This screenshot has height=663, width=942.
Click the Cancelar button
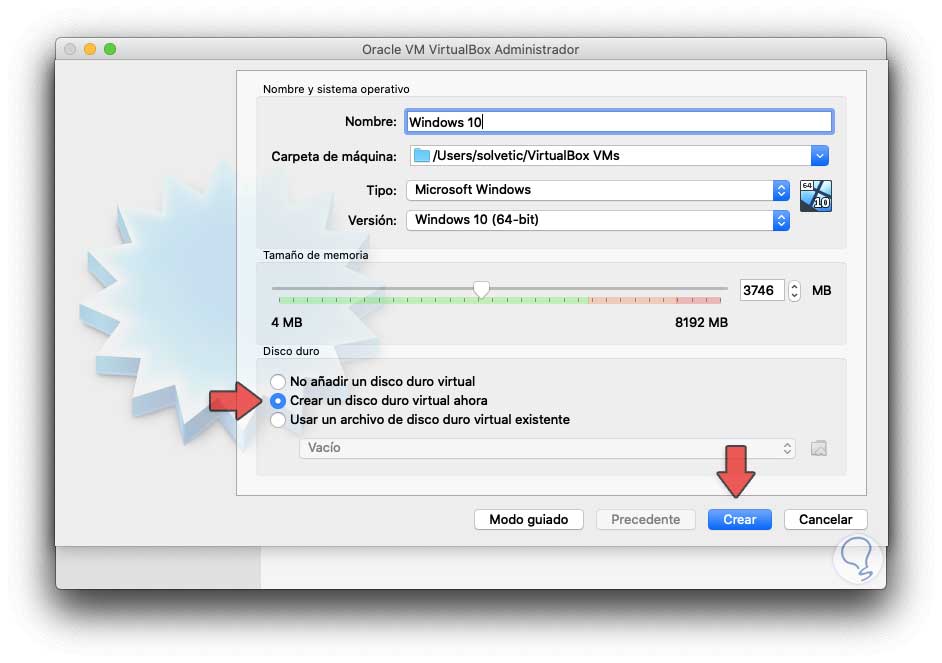tap(825, 519)
